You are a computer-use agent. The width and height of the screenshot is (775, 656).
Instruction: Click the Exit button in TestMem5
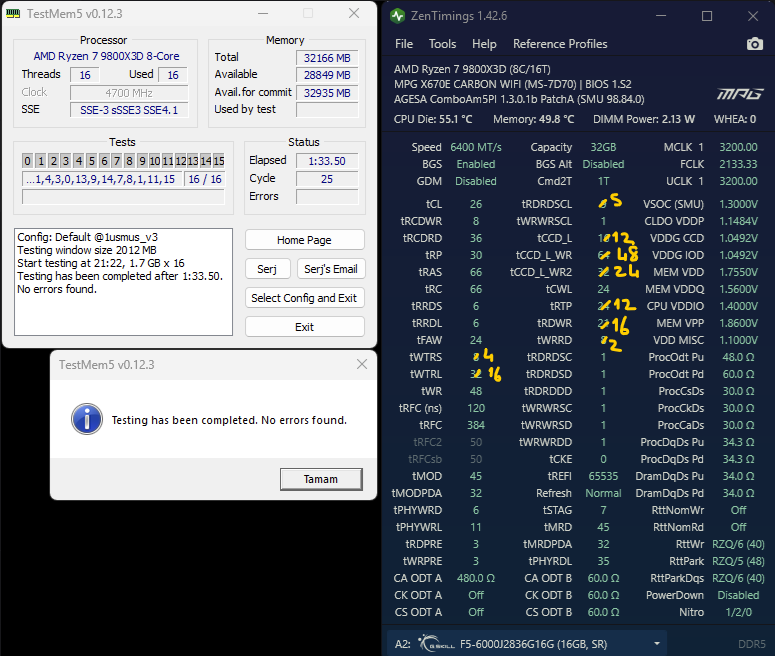(304, 327)
